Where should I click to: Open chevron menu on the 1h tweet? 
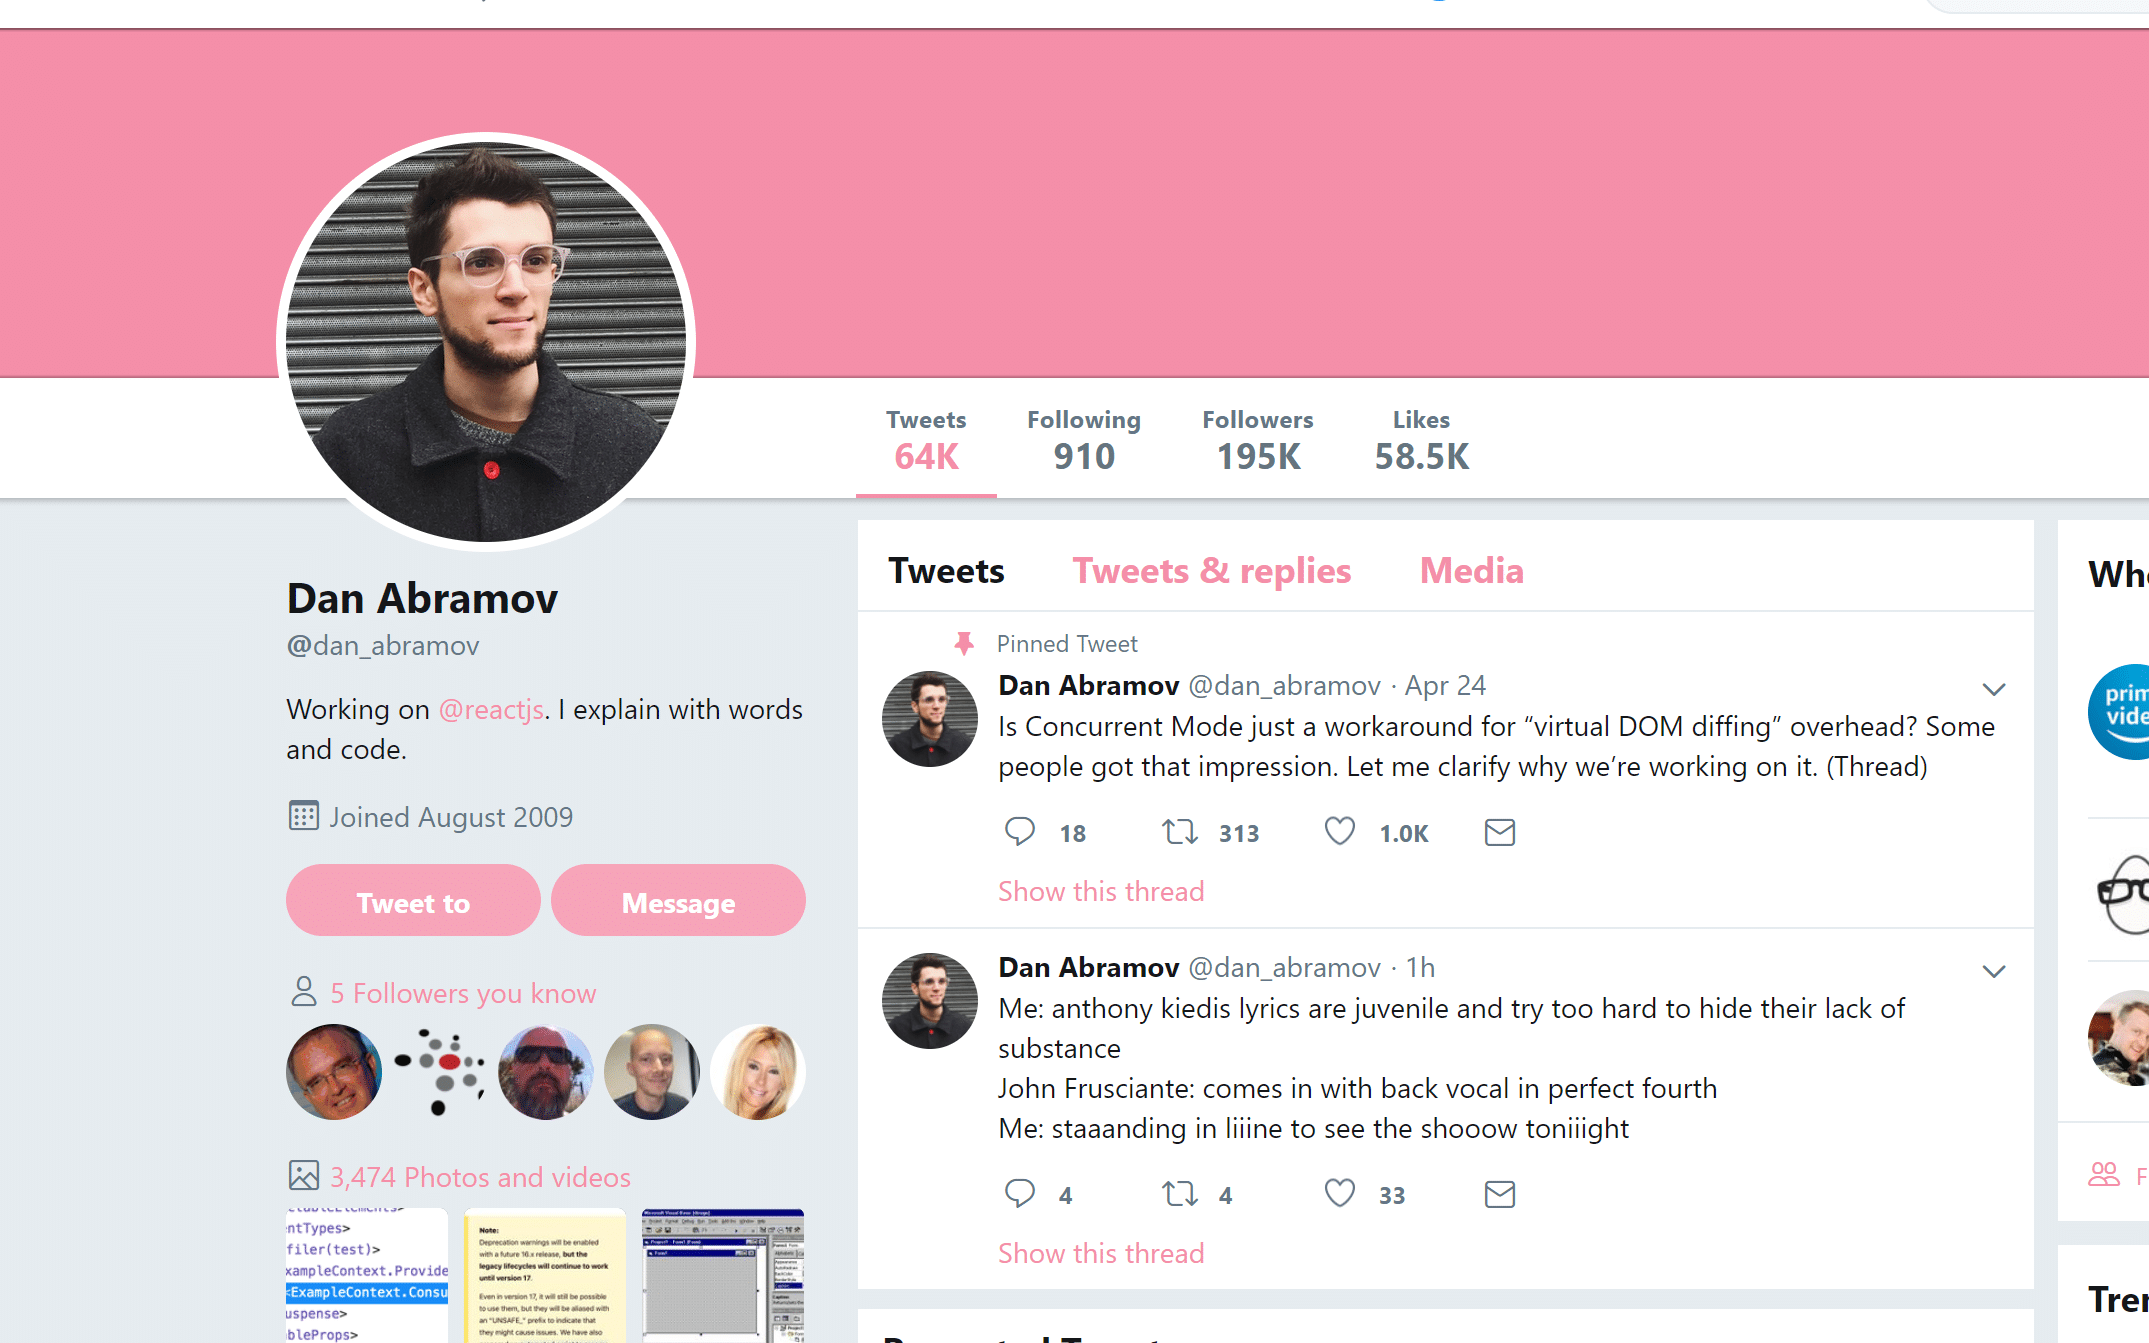point(1994,971)
